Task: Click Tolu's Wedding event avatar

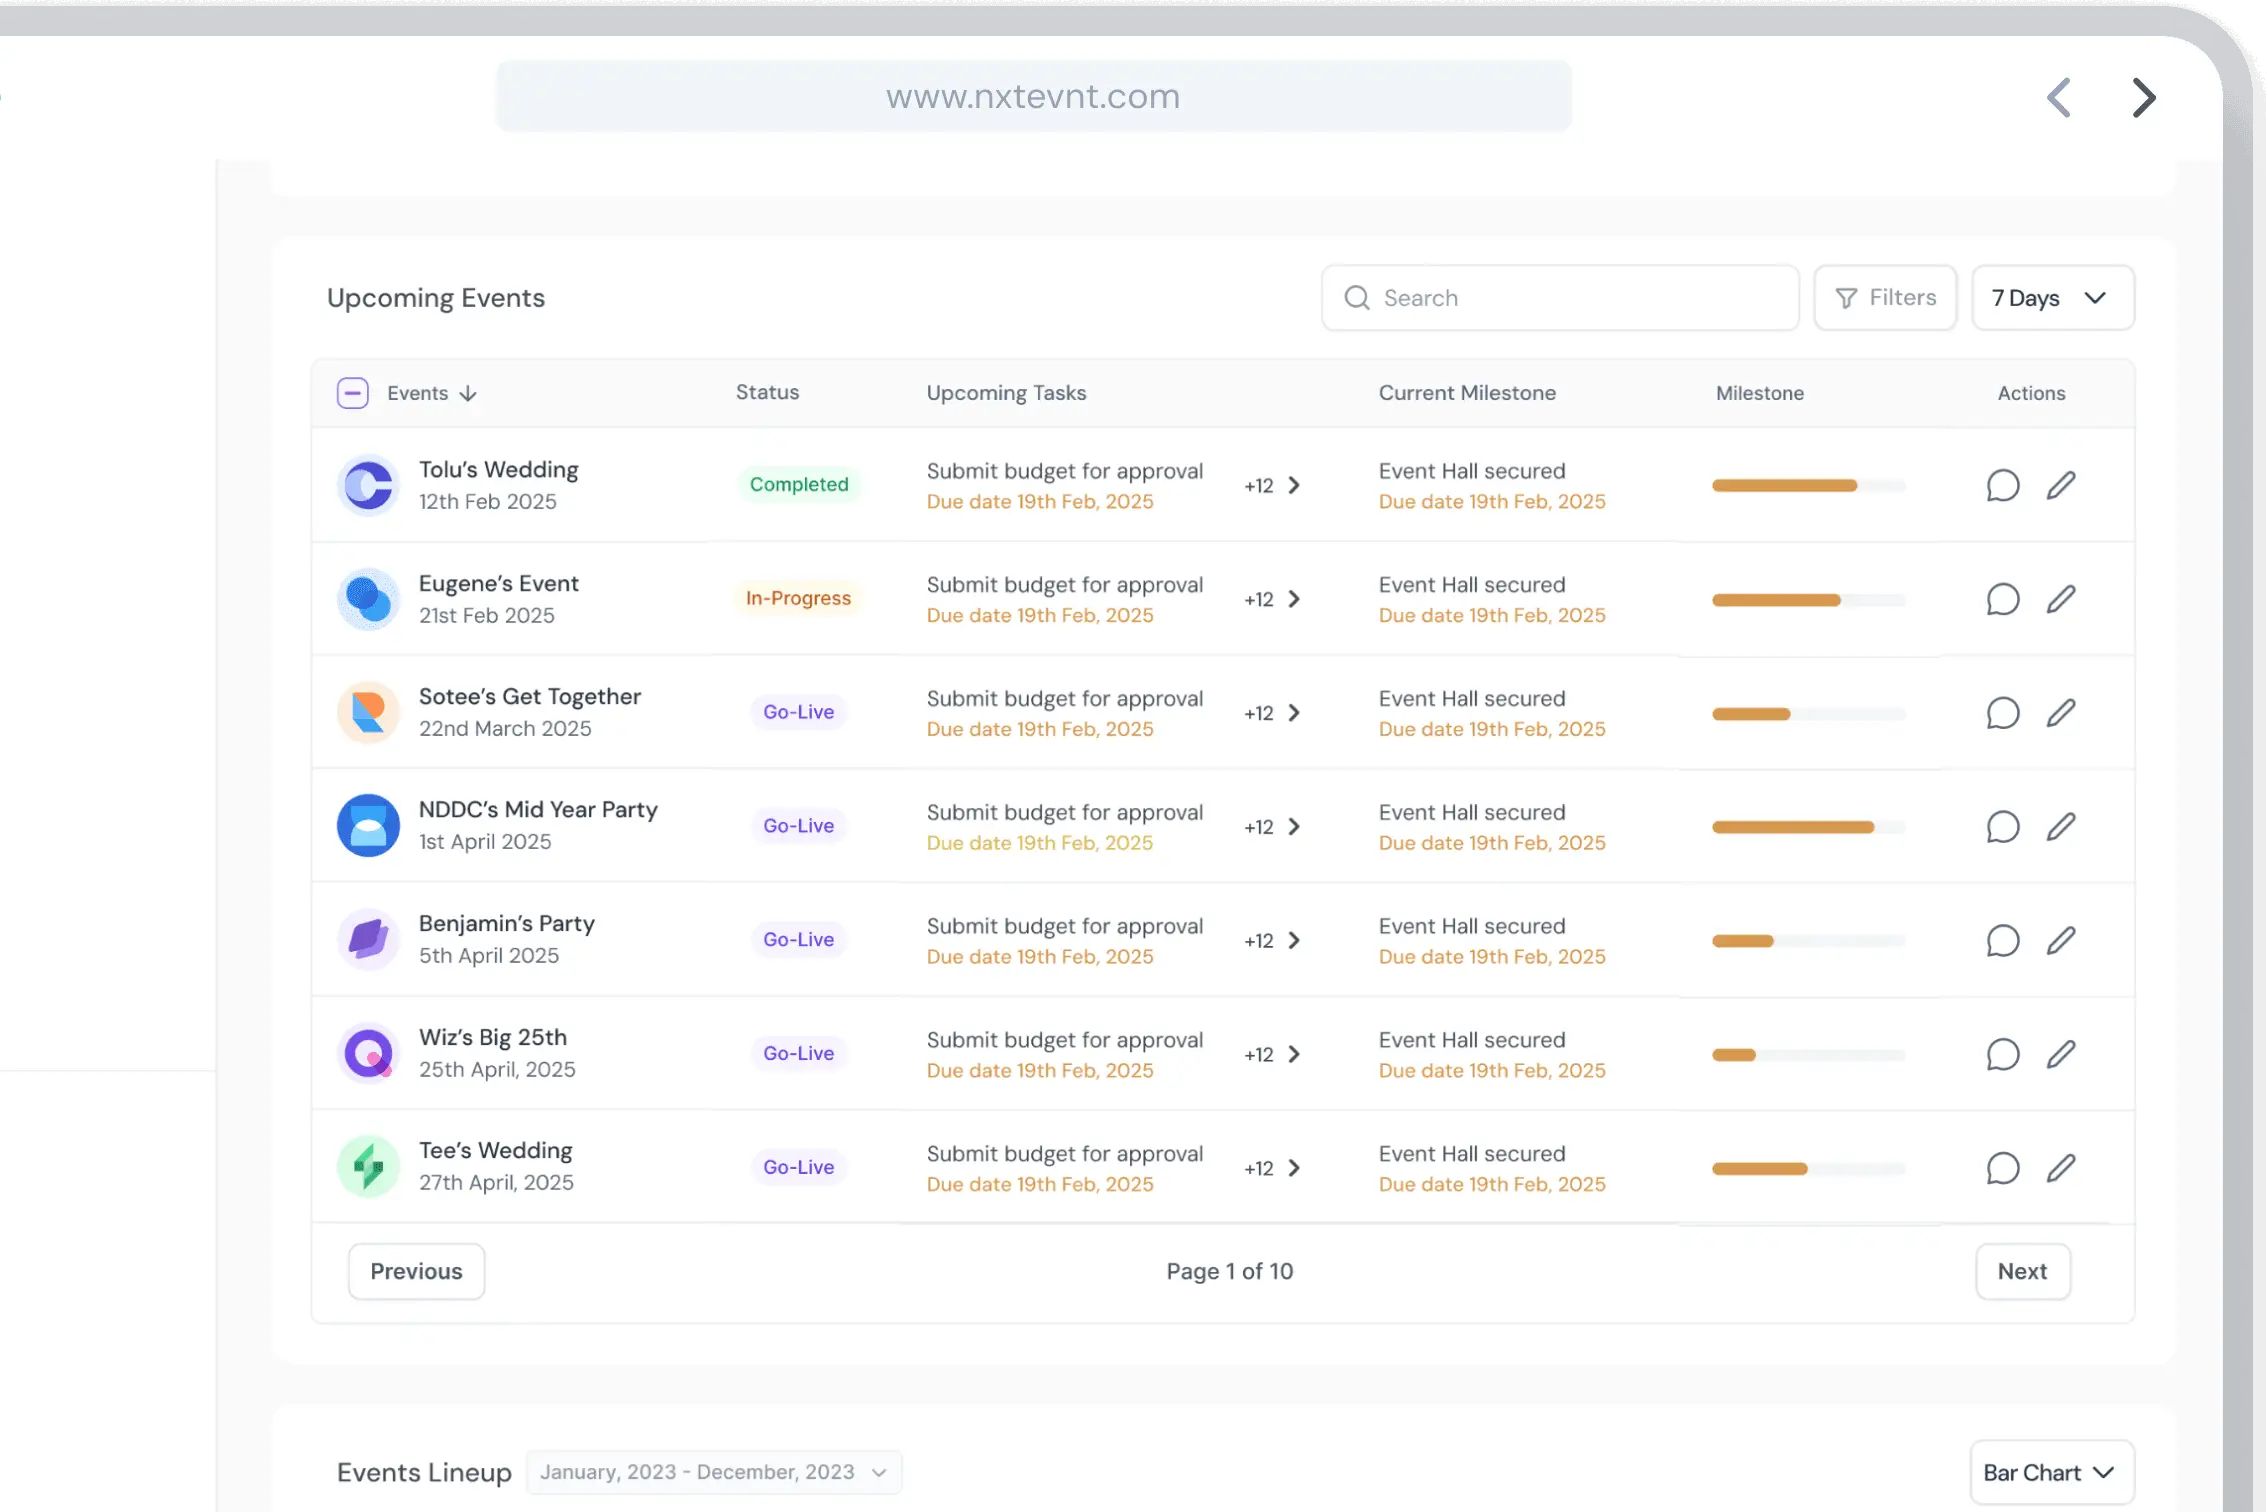Action: (x=368, y=485)
